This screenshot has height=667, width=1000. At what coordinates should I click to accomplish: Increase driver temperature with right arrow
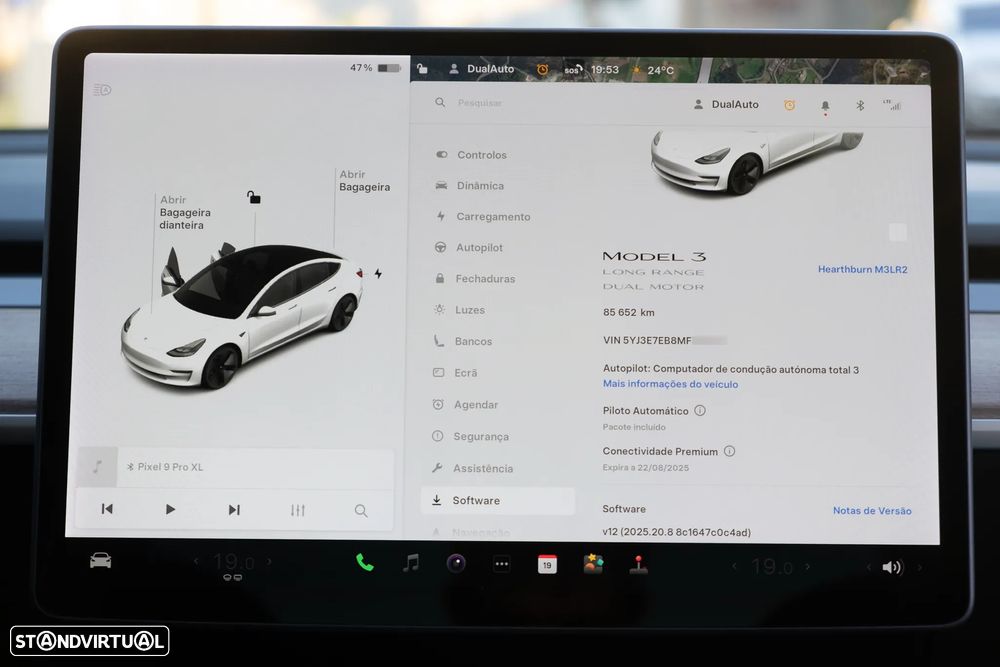point(270,561)
